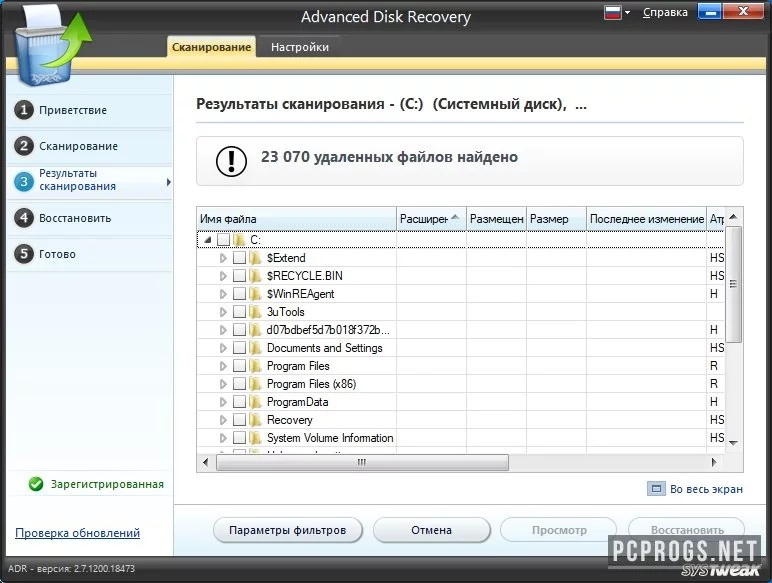Open the Проверка обновлений link
Screen dimensions: 772x583
click(77, 533)
